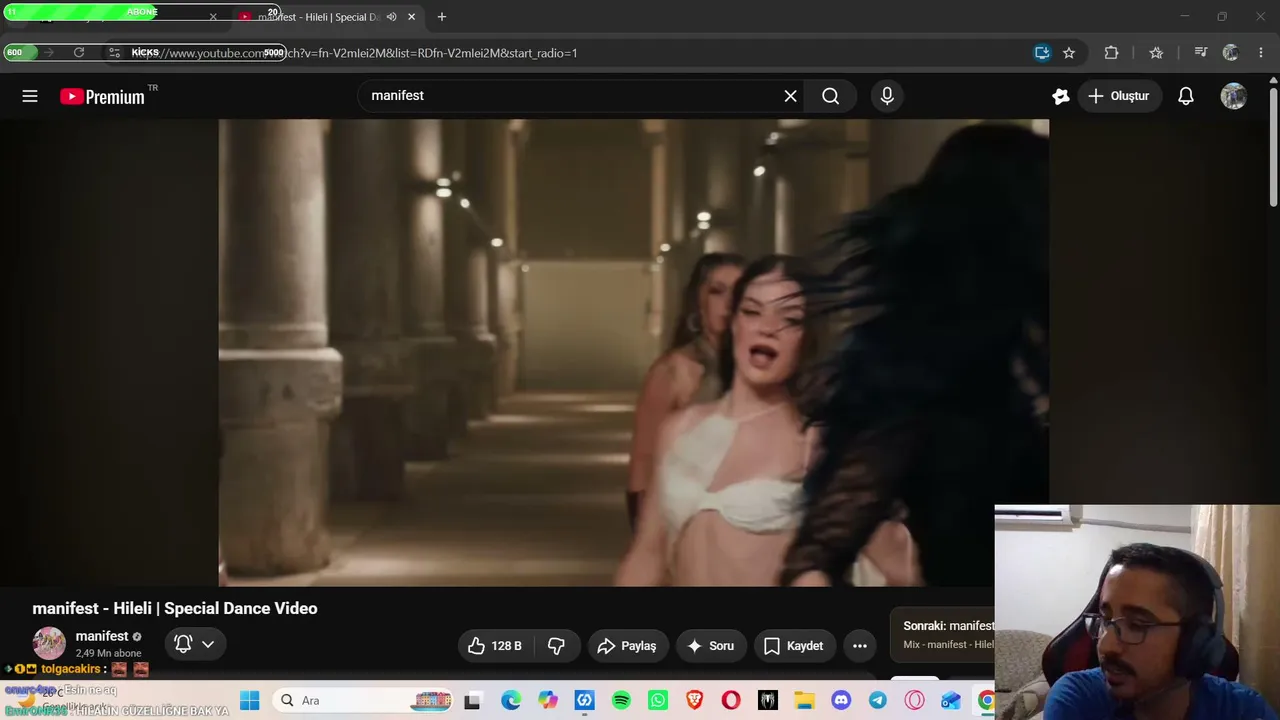Launch Brave browser from taskbar
This screenshot has height=720, width=1280.
(695, 701)
